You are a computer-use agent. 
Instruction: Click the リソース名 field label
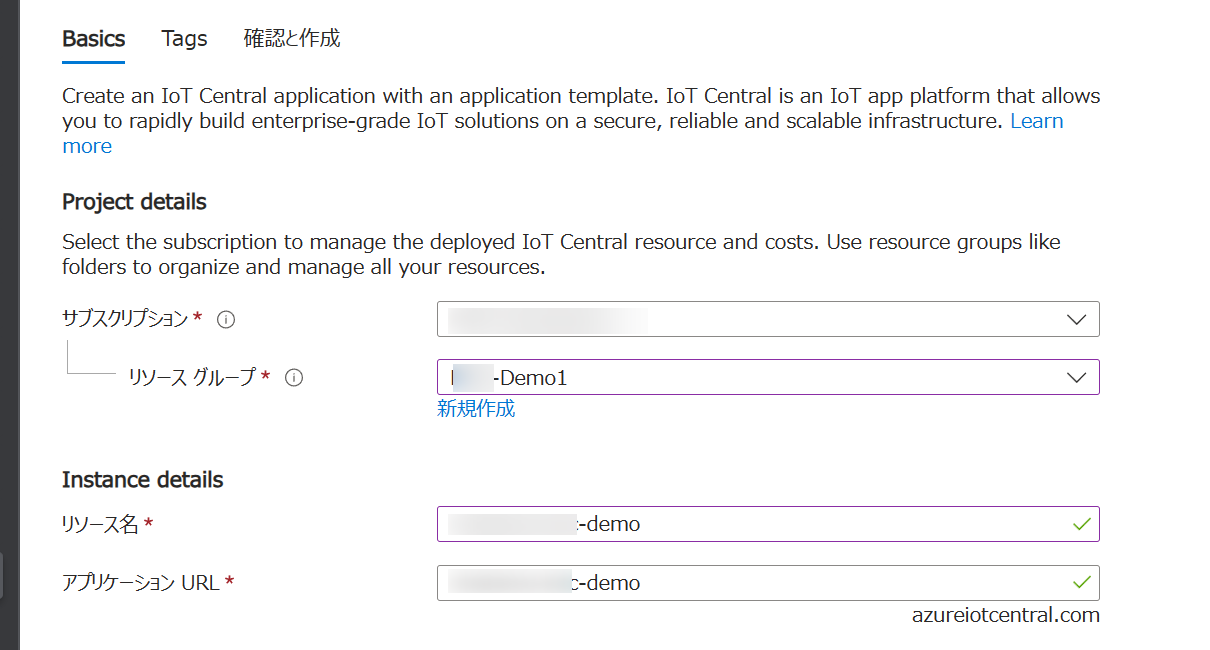click(100, 524)
